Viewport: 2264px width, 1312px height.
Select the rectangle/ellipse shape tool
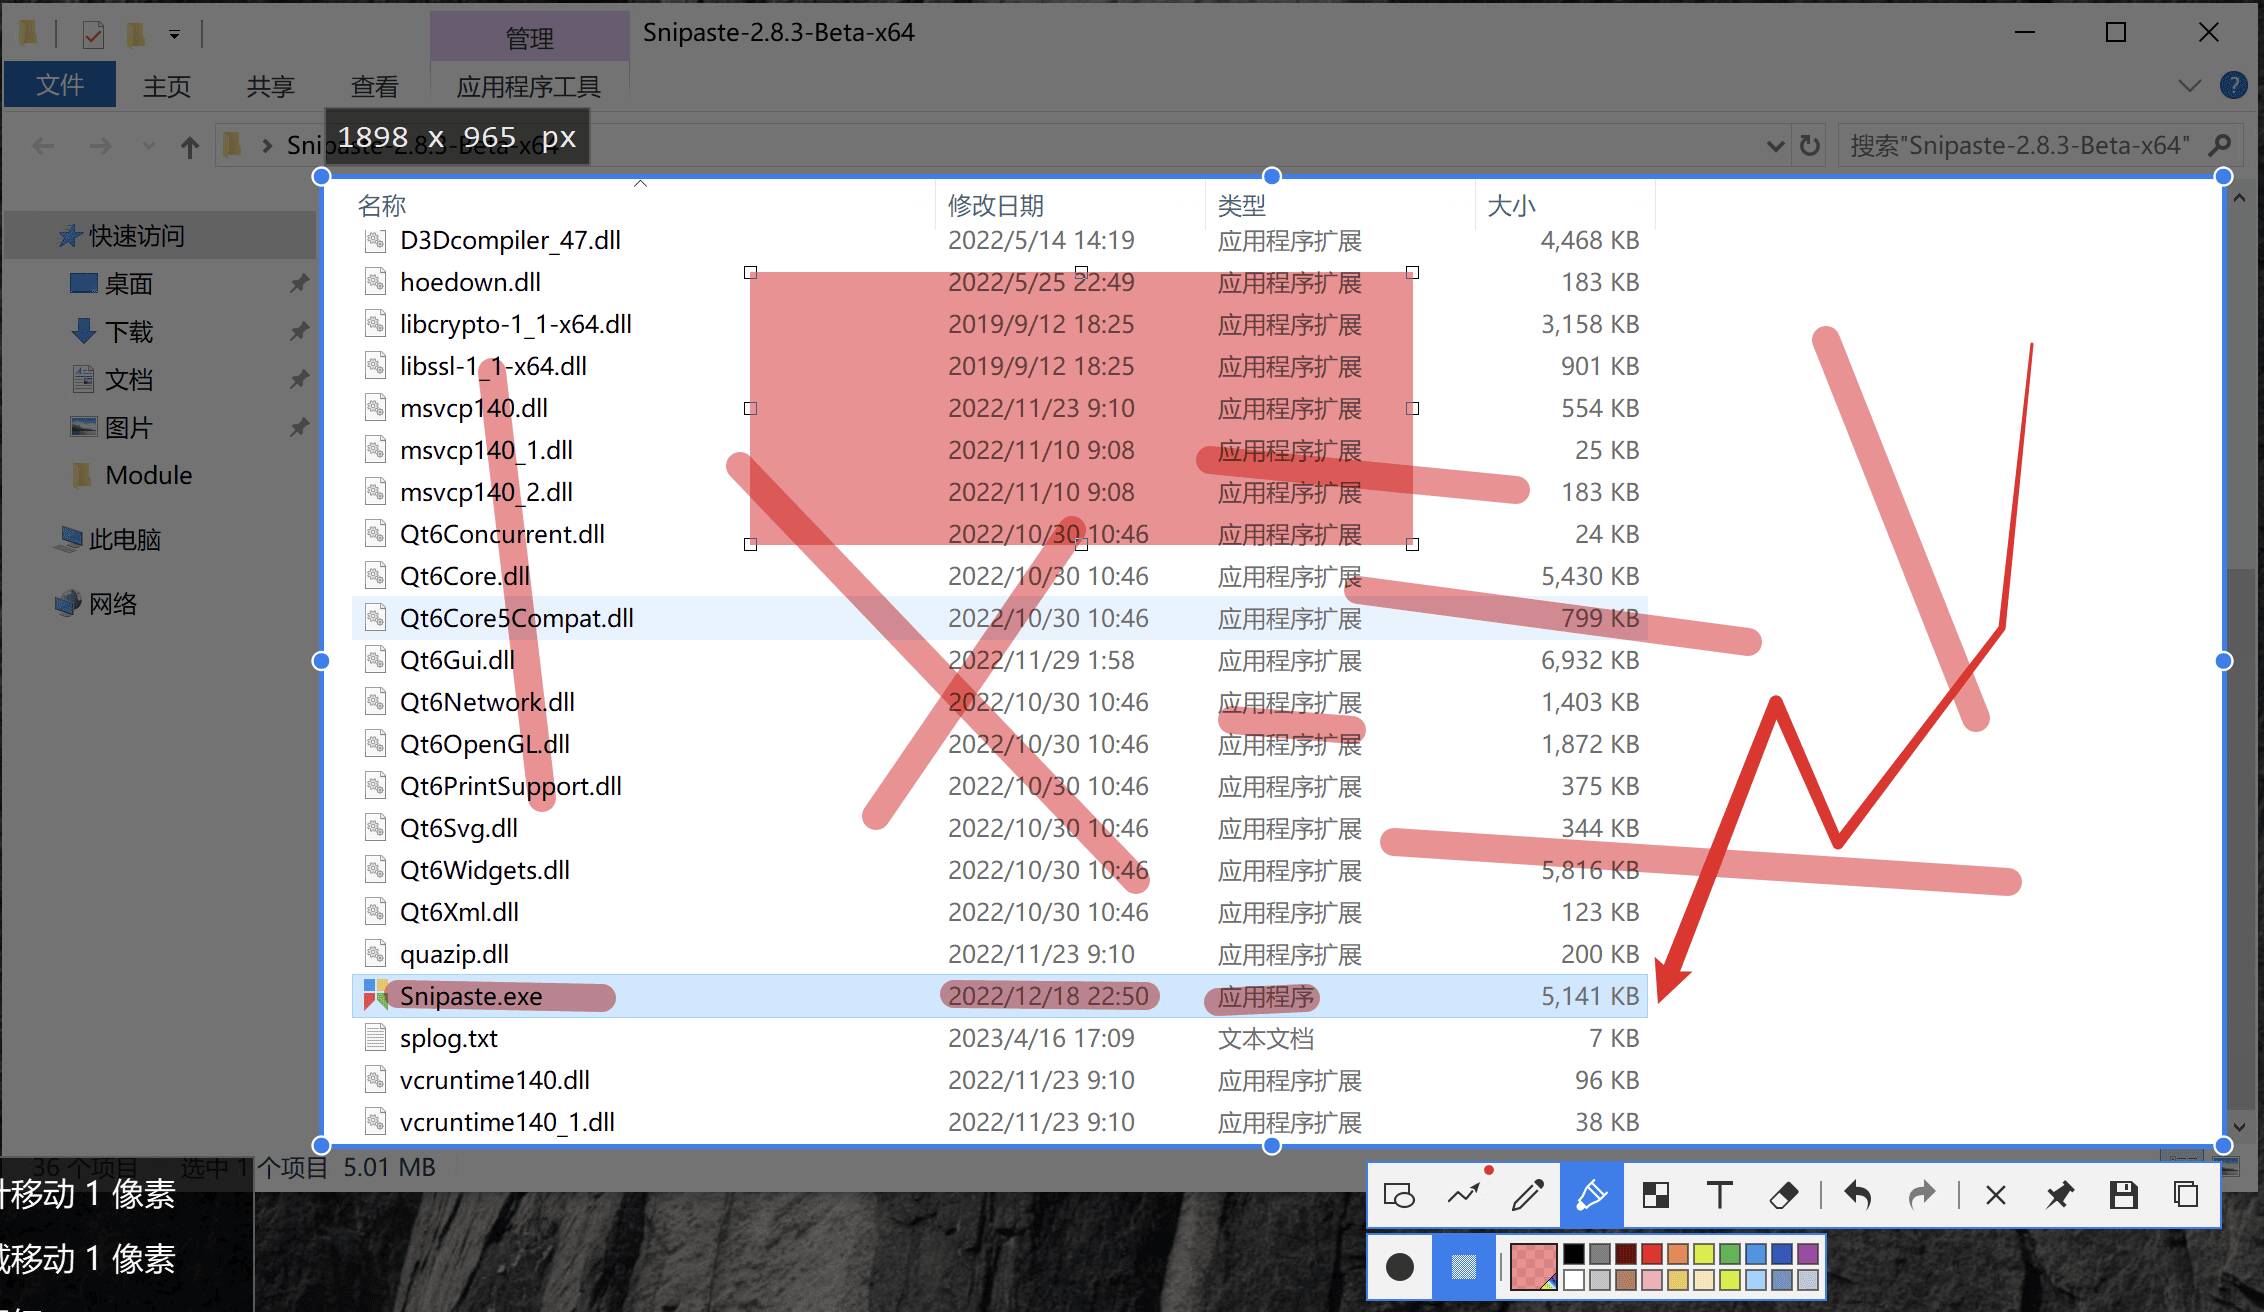pyautogui.click(x=1399, y=1195)
